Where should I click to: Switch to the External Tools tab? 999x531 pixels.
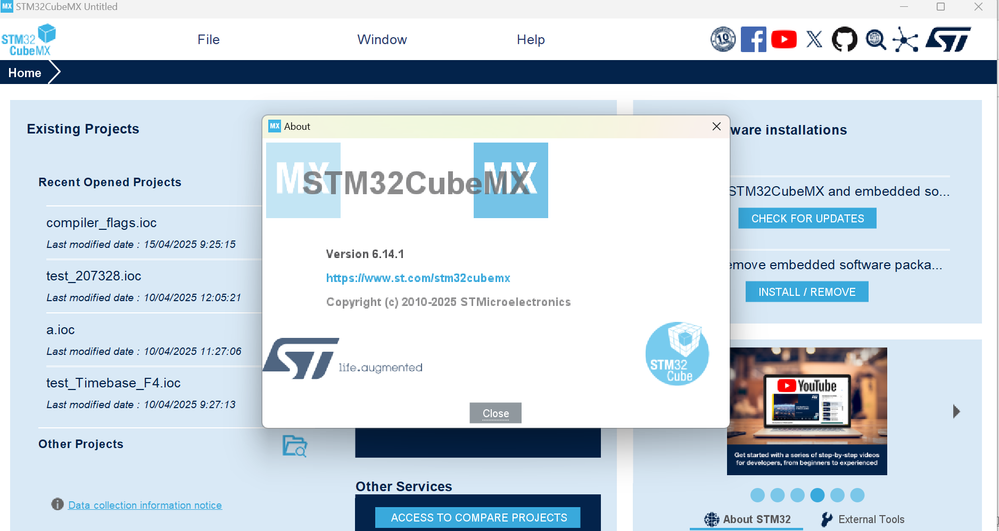point(862,519)
